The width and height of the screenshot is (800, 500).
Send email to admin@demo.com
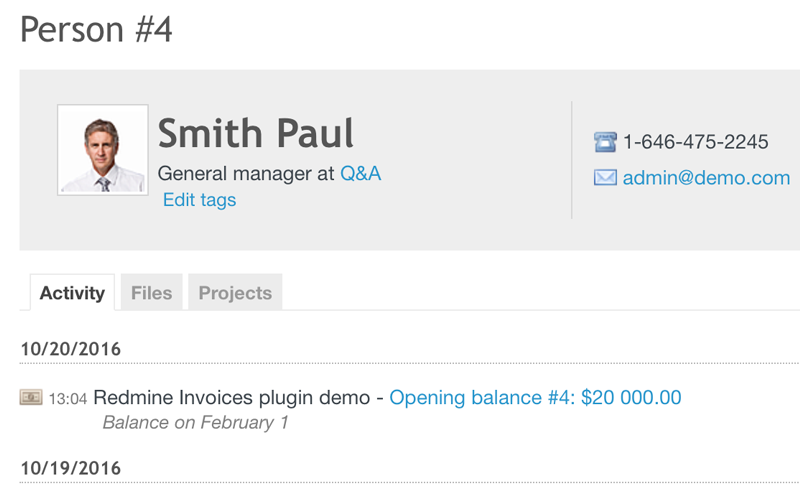706,178
